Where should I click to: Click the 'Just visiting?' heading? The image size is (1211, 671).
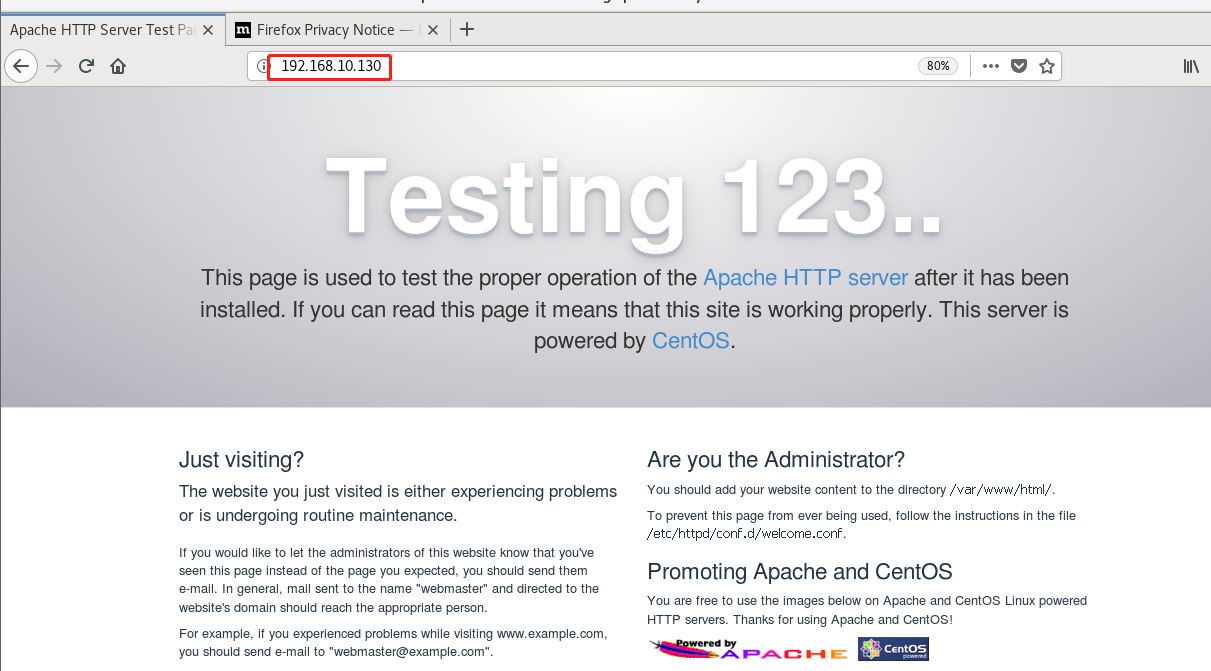point(241,460)
